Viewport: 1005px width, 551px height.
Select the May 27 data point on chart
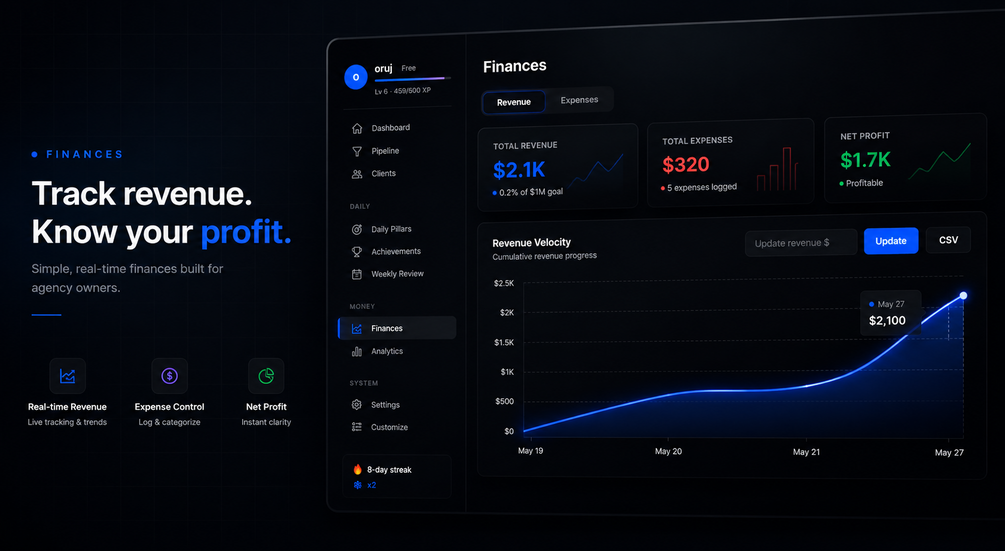point(963,295)
